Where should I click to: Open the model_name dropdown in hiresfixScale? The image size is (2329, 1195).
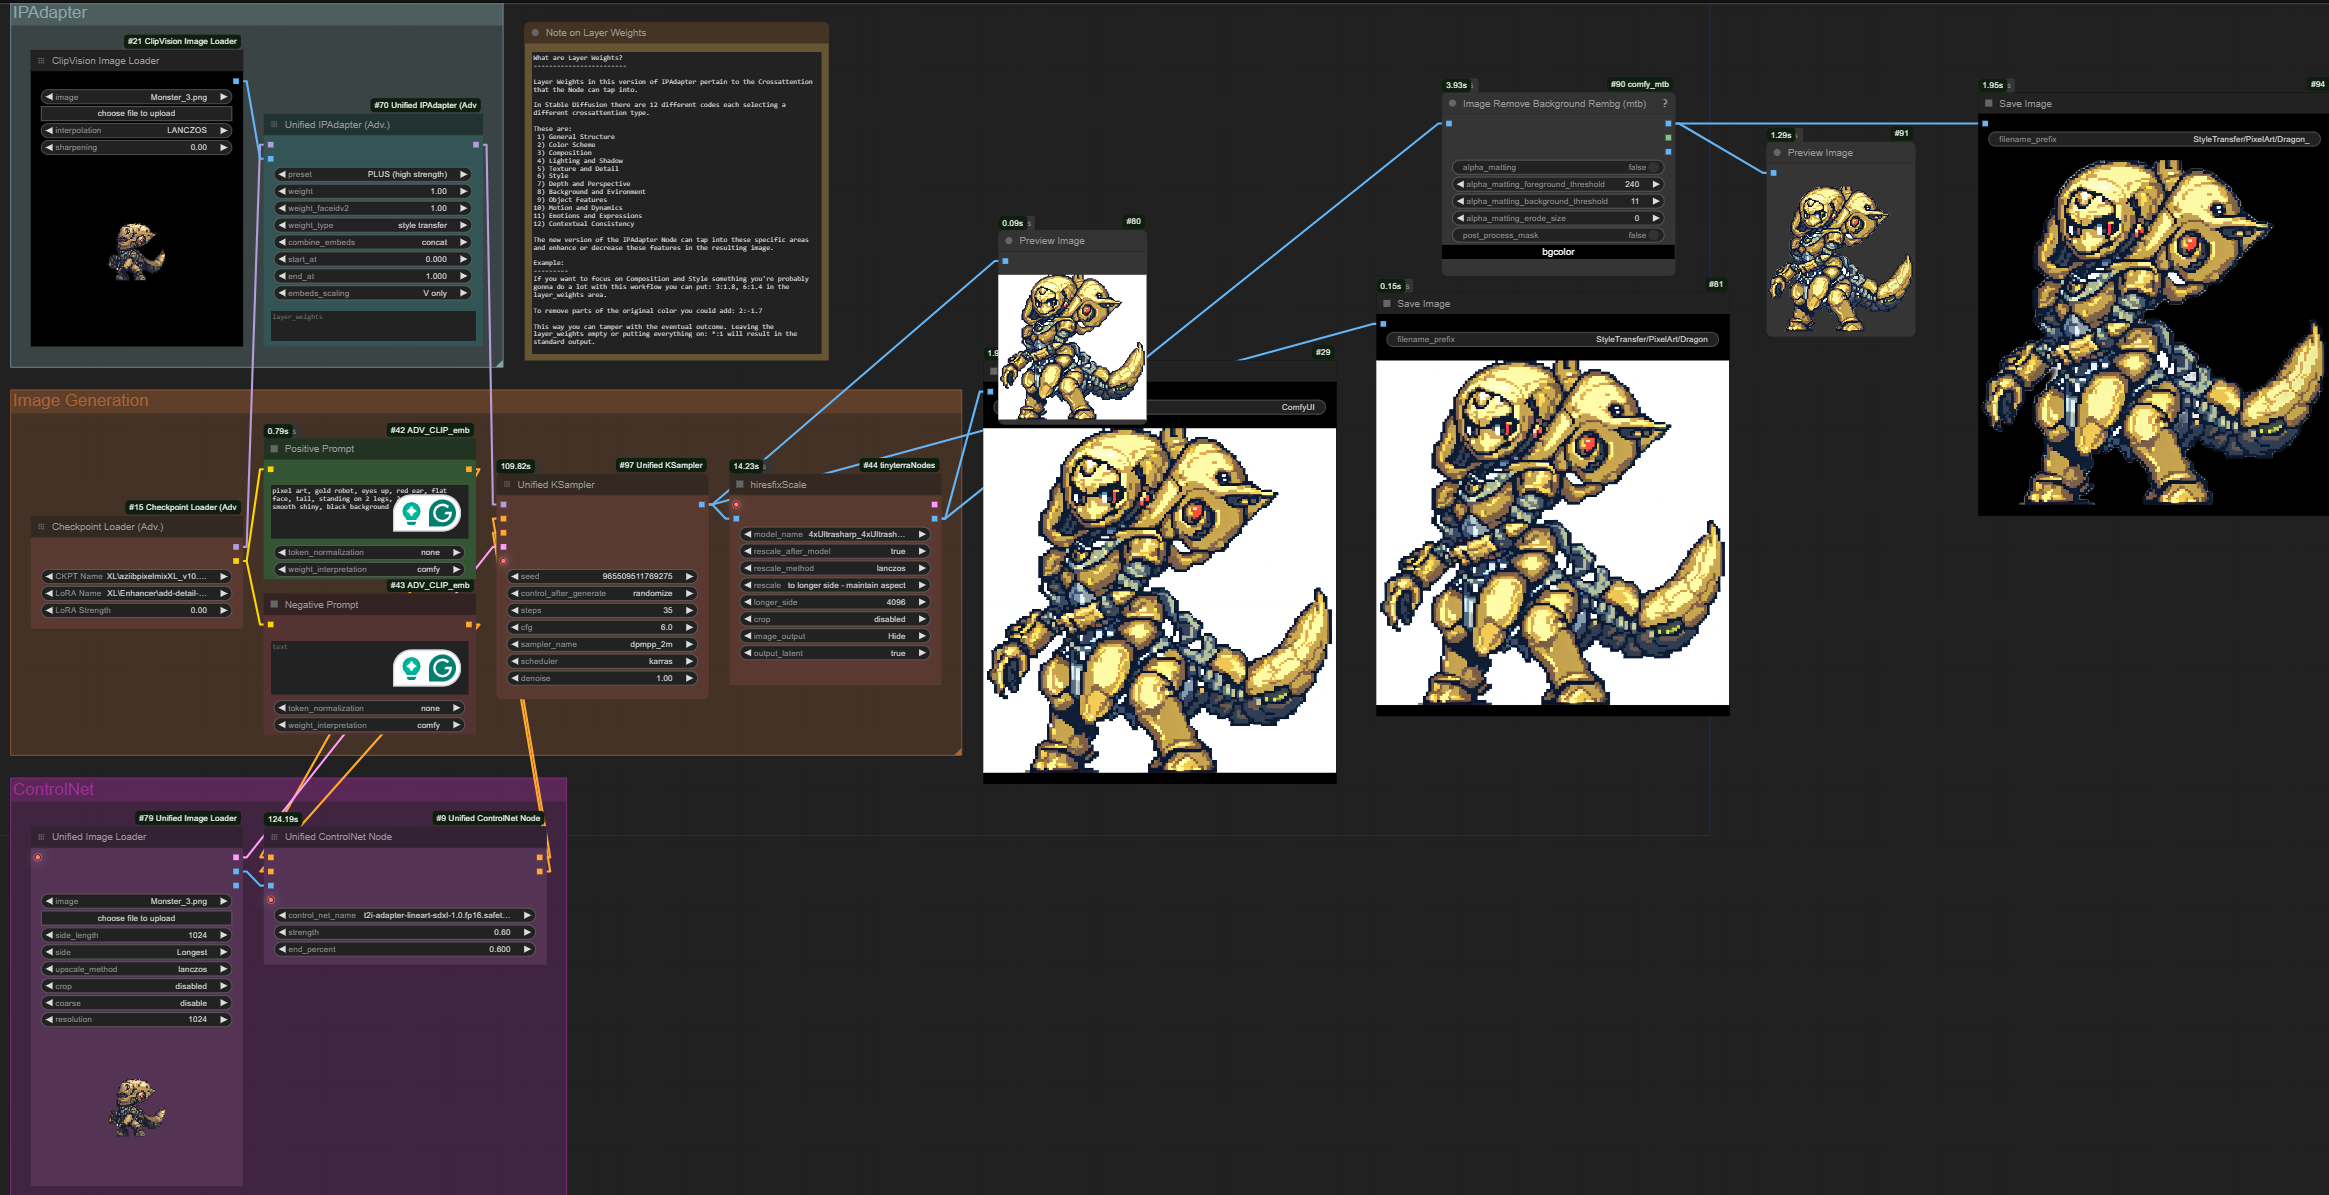(835, 535)
